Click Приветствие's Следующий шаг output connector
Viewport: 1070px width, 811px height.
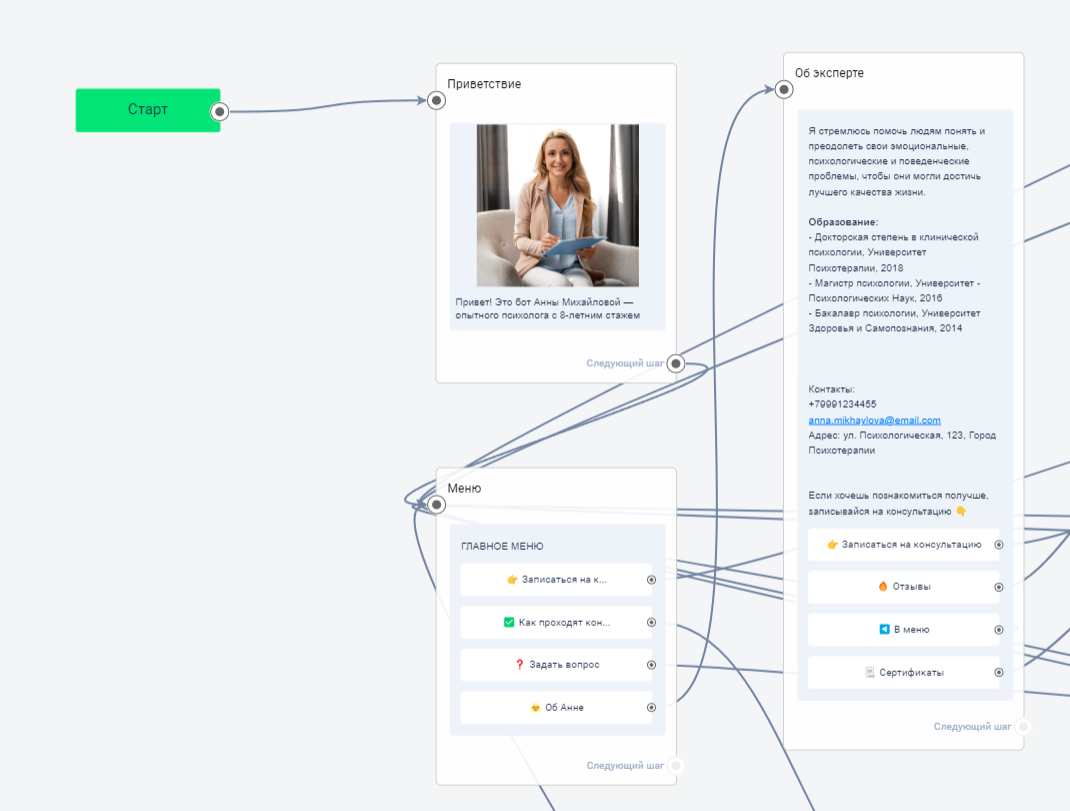point(676,364)
